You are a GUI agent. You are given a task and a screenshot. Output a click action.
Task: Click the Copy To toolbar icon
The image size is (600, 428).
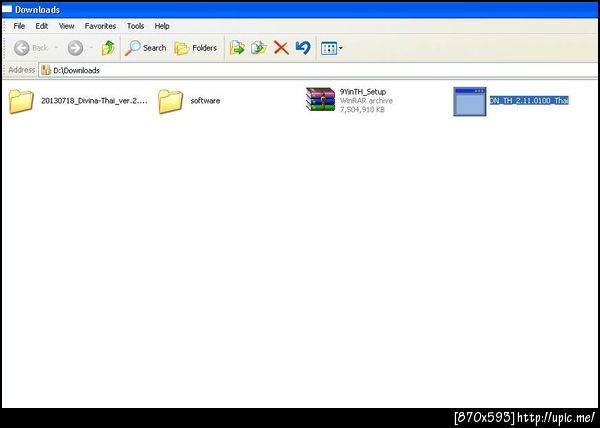[259, 48]
